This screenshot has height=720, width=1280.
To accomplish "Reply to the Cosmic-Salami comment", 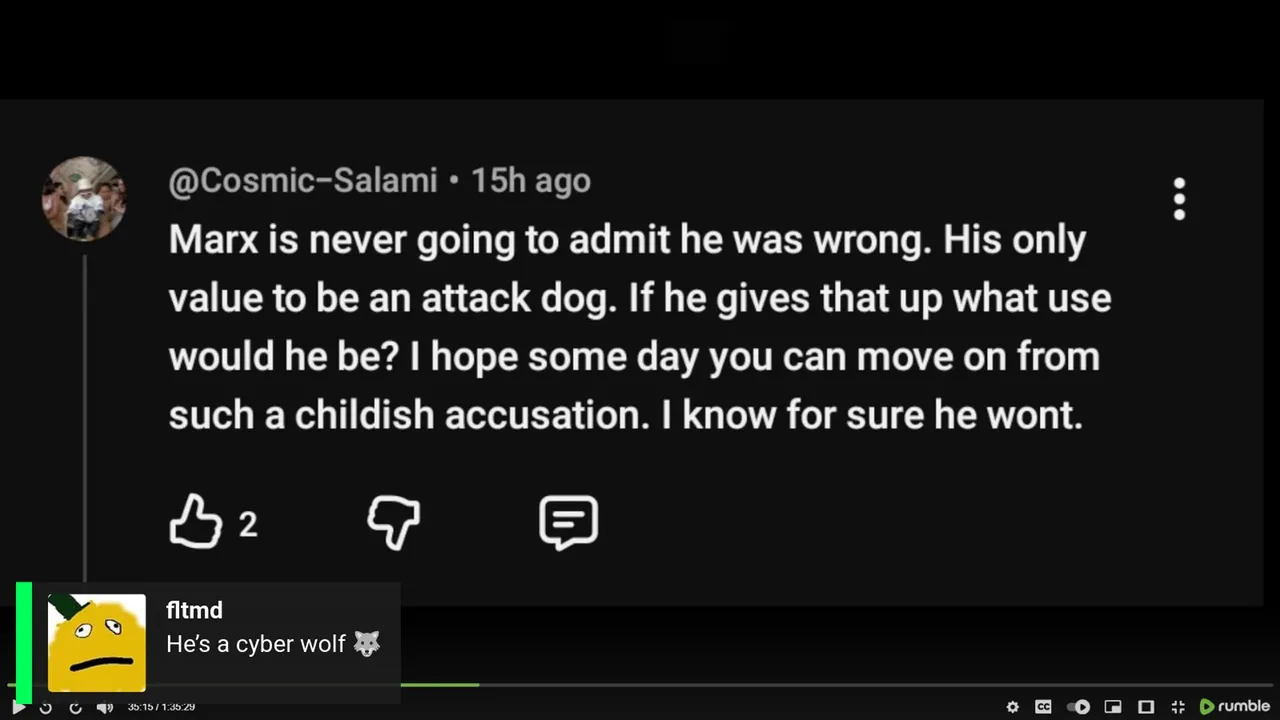I will pos(568,522).
